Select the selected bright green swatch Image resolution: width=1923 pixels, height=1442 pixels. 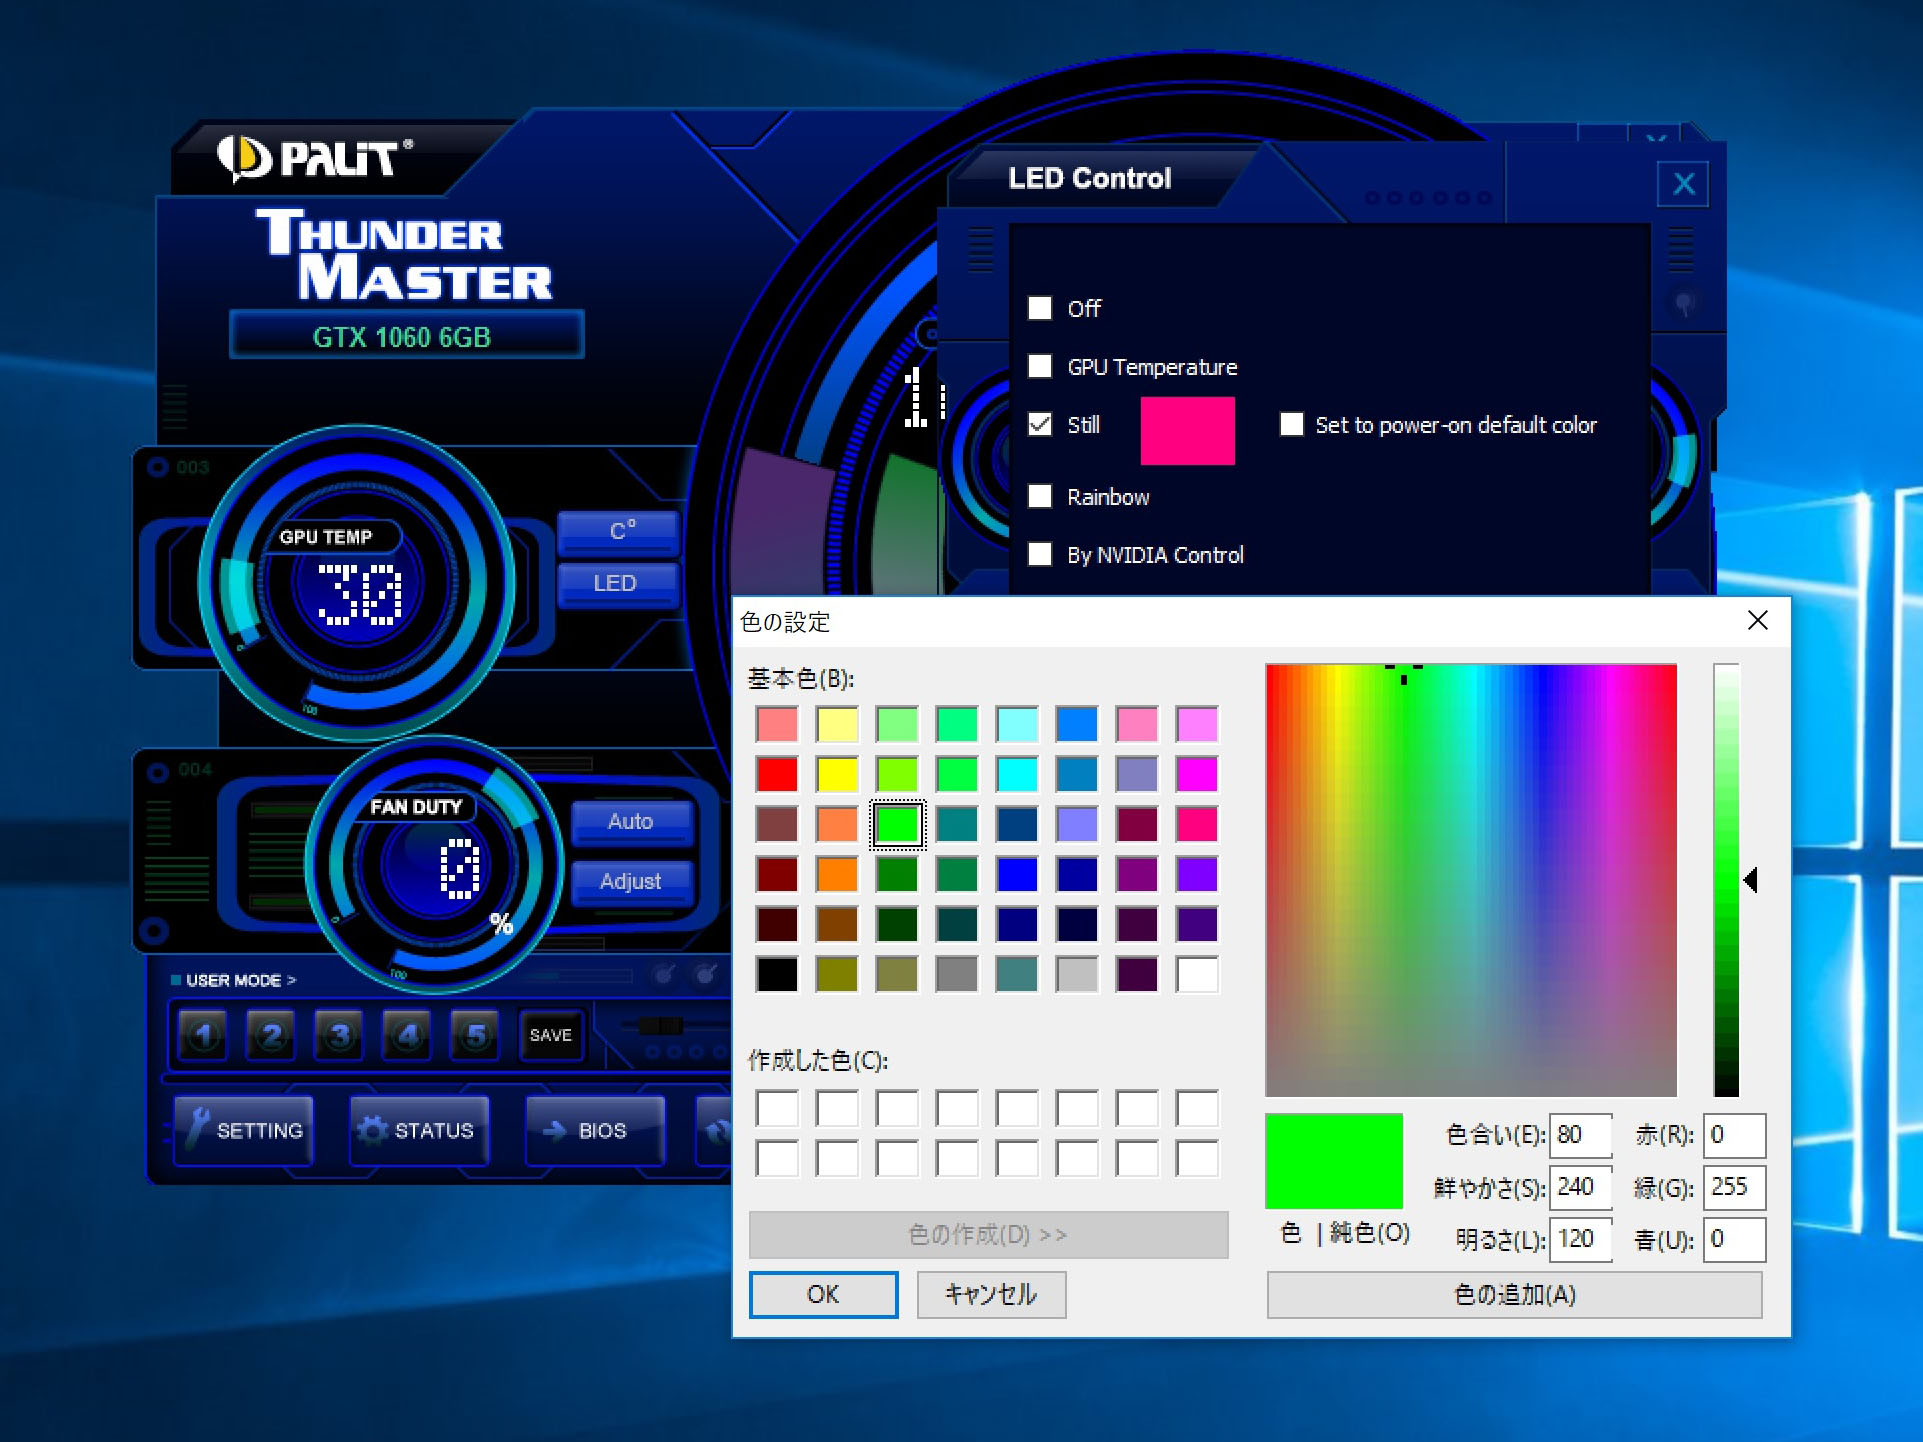click(x=897, y=824)
